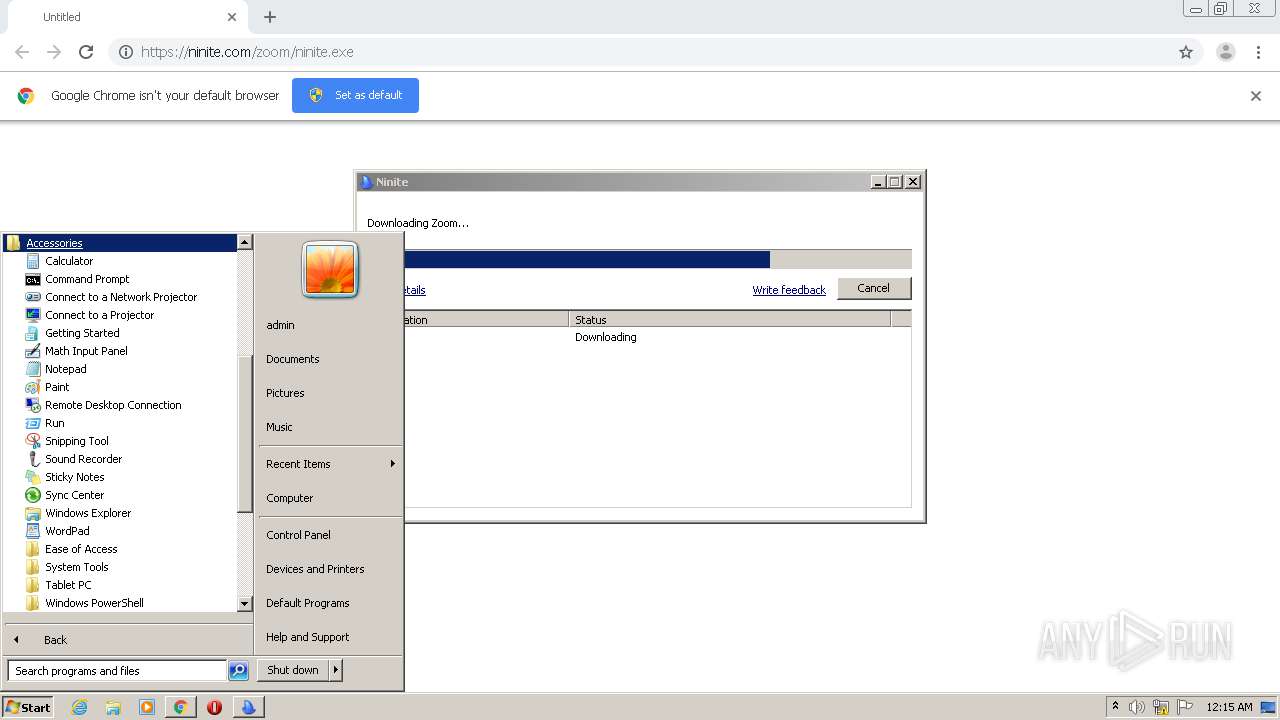Click the Internet Explorer taskbar icon
Image resolution: width=1280 pixels, height=720 pixels.
79,707
